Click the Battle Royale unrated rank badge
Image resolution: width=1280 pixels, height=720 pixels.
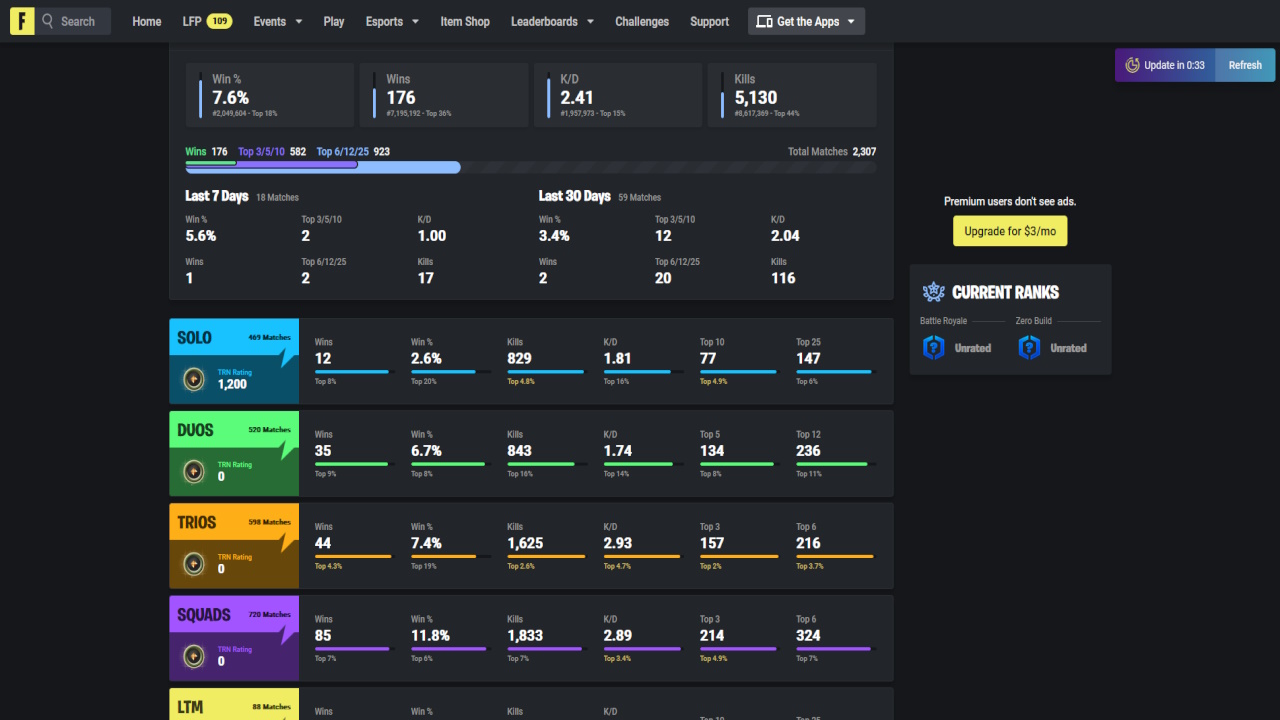[933, 347]
